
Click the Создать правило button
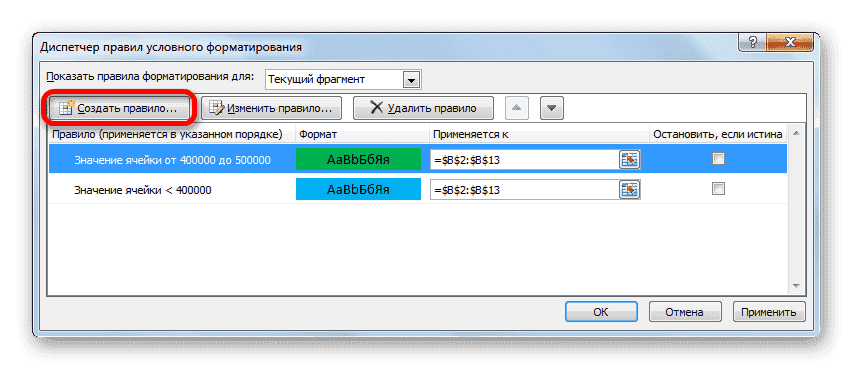[119, 108]
